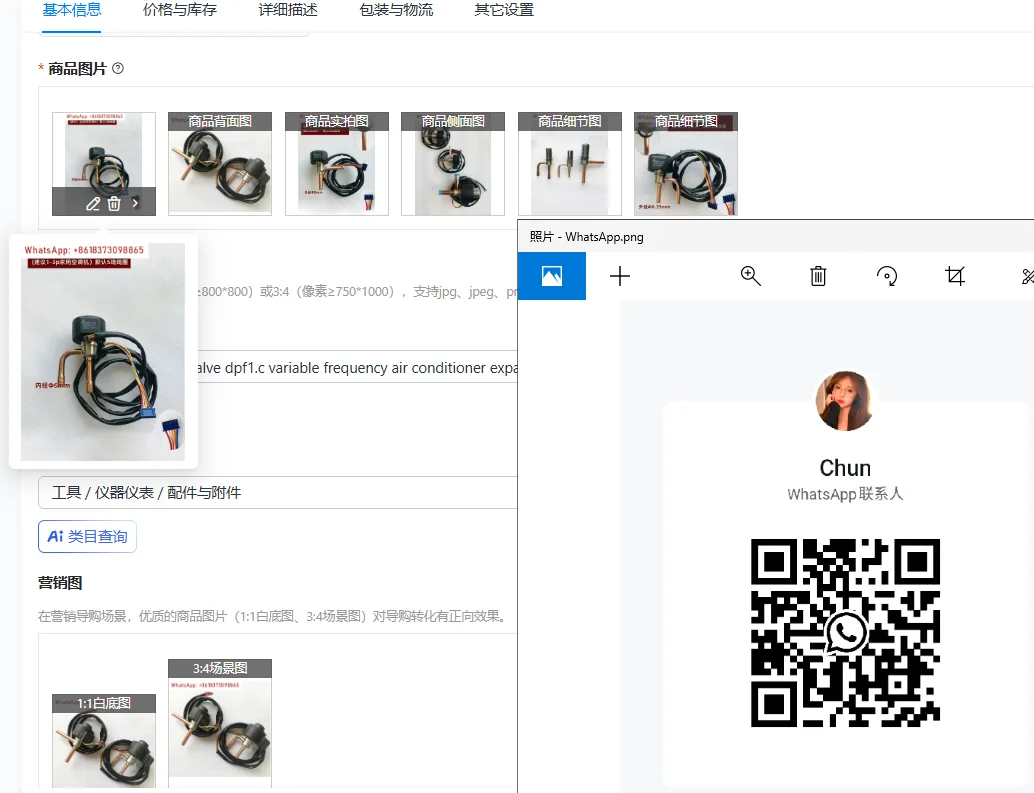The width and height of the screenshot is (1034, 793).
Task: Select the 商品实拍图 thumbnail
Action: [x=336, y=163]
